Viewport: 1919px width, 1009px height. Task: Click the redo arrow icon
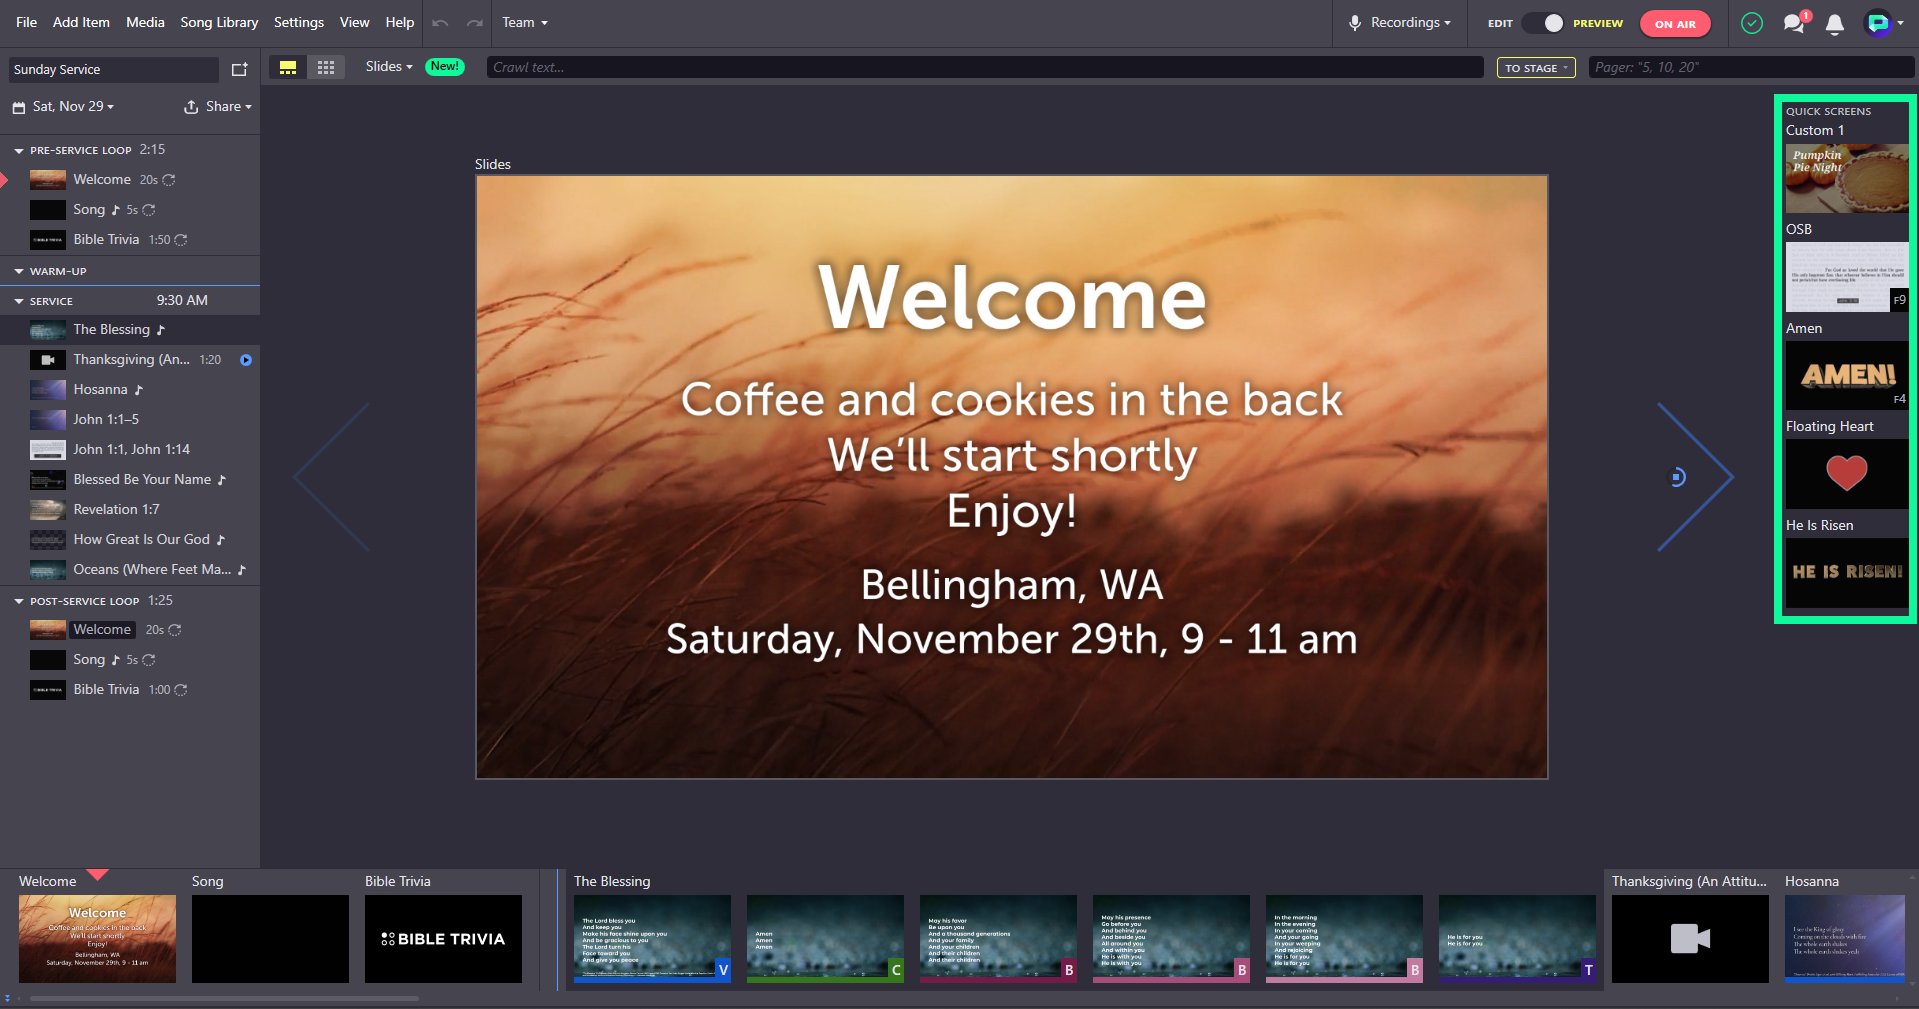coord(475,23)
